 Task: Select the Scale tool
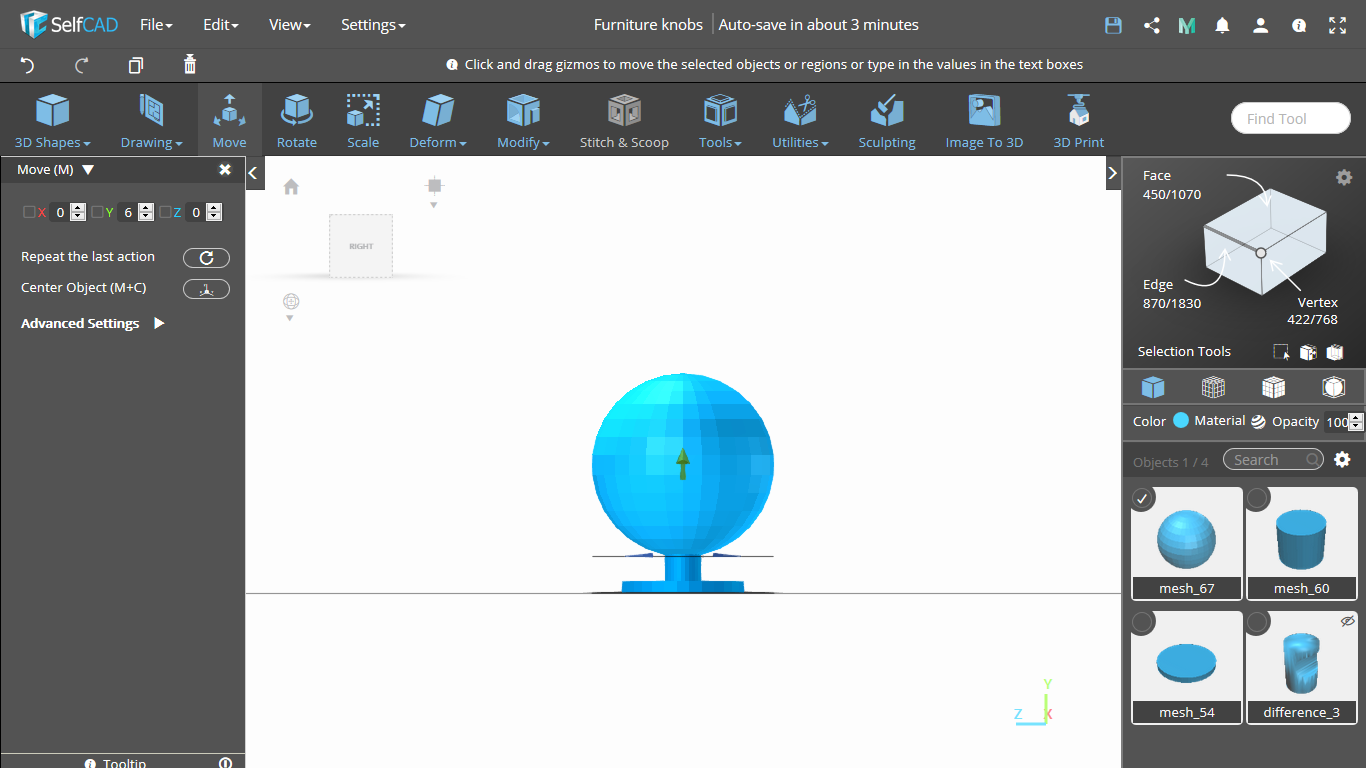pyautogui.click(x=363, y=120)
